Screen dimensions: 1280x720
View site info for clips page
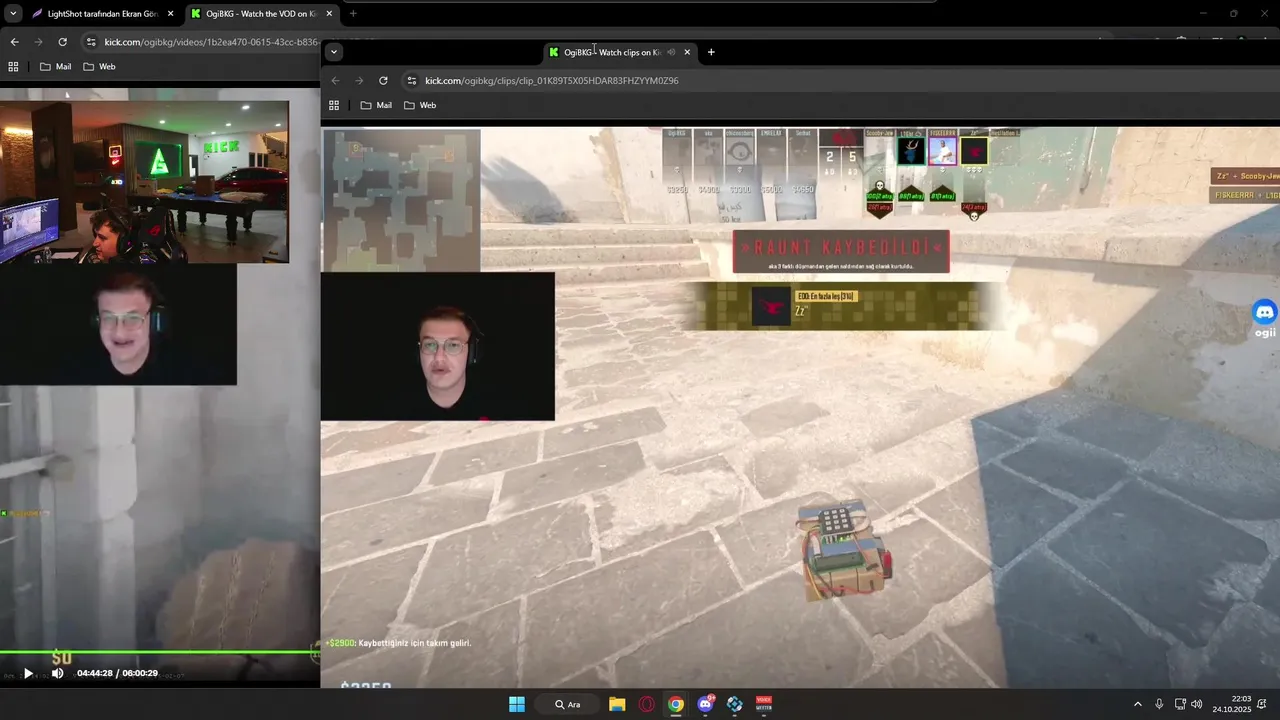[x=411, y=80]
